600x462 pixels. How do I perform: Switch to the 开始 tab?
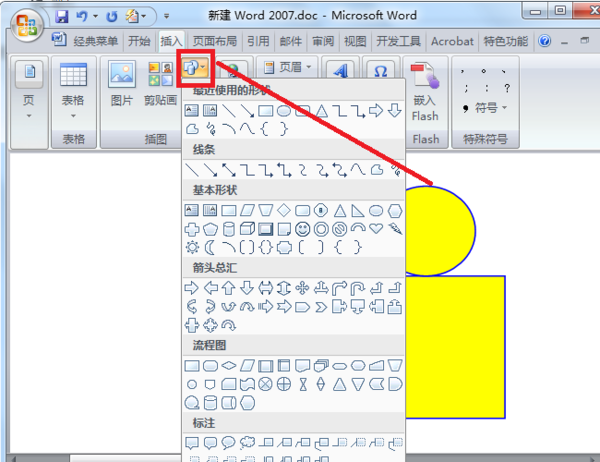click(x=139, y=41)
